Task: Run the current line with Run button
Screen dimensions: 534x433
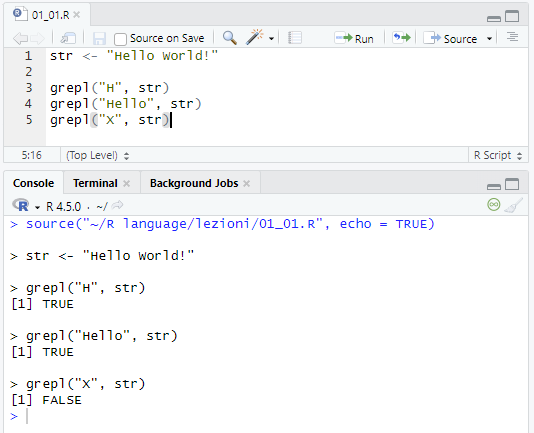Action: coord(354,38)
